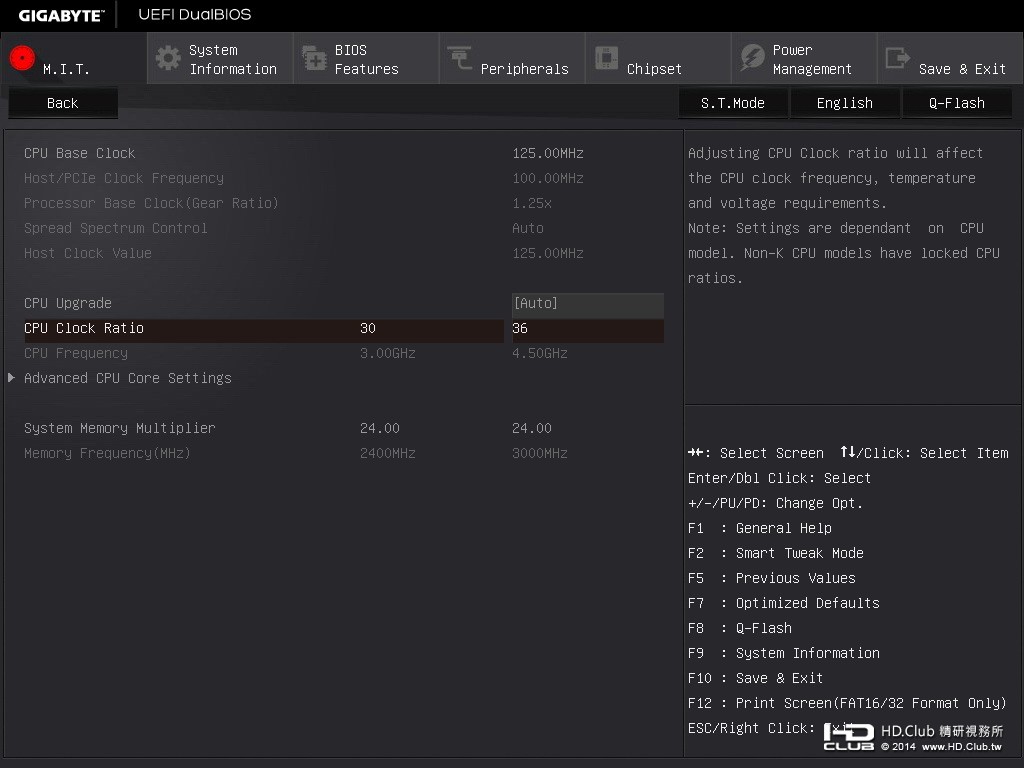Image resolution: width=1024 pixels, height=768 pixels.
Task: Click CPU Clock Ratio default value 30
Action: (x=368, y=328)
